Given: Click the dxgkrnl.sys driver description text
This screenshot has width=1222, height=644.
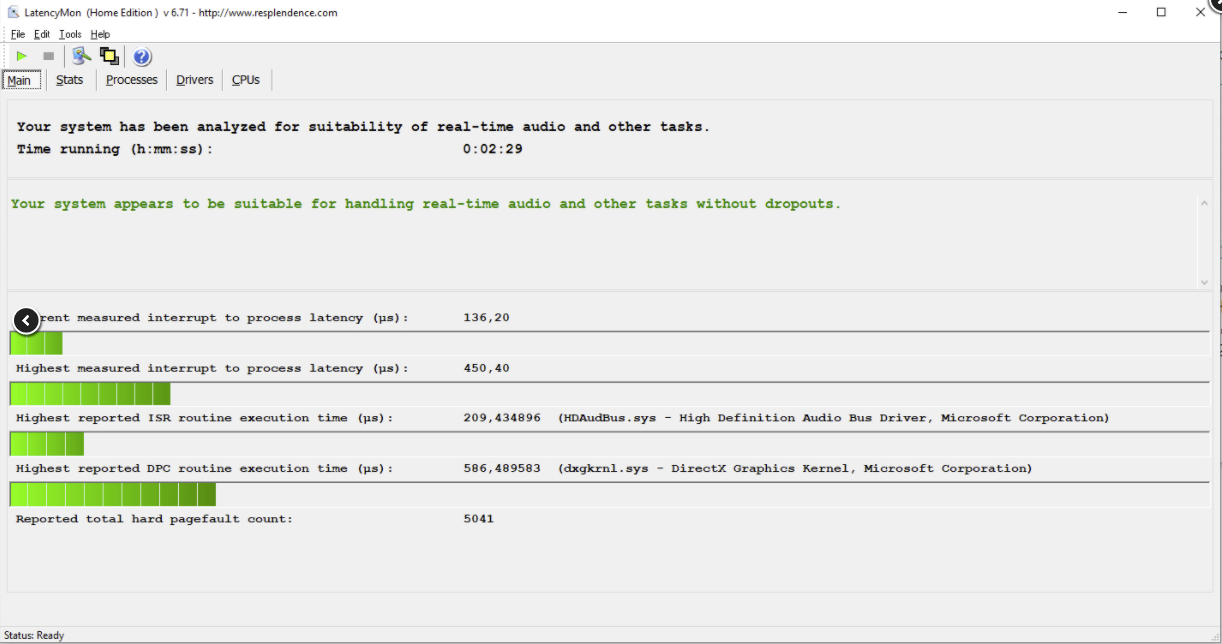Looking at the screenshot, I should coord(795,468).
